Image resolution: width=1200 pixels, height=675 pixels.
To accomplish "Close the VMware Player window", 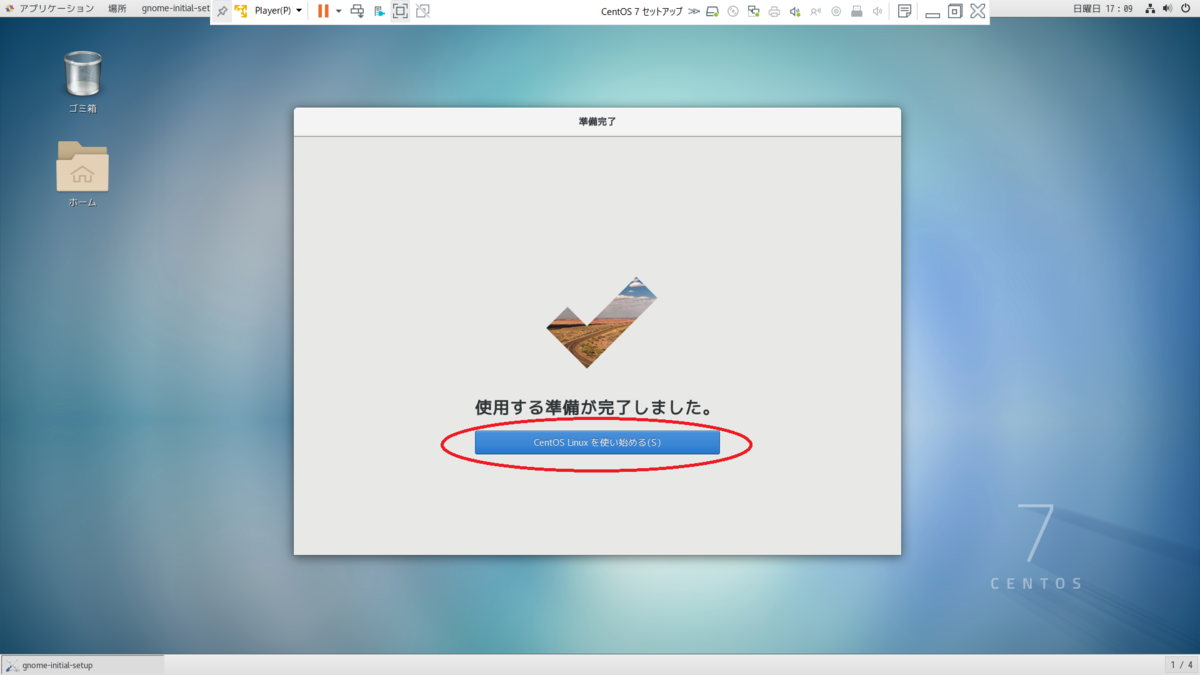I will 978,11.
